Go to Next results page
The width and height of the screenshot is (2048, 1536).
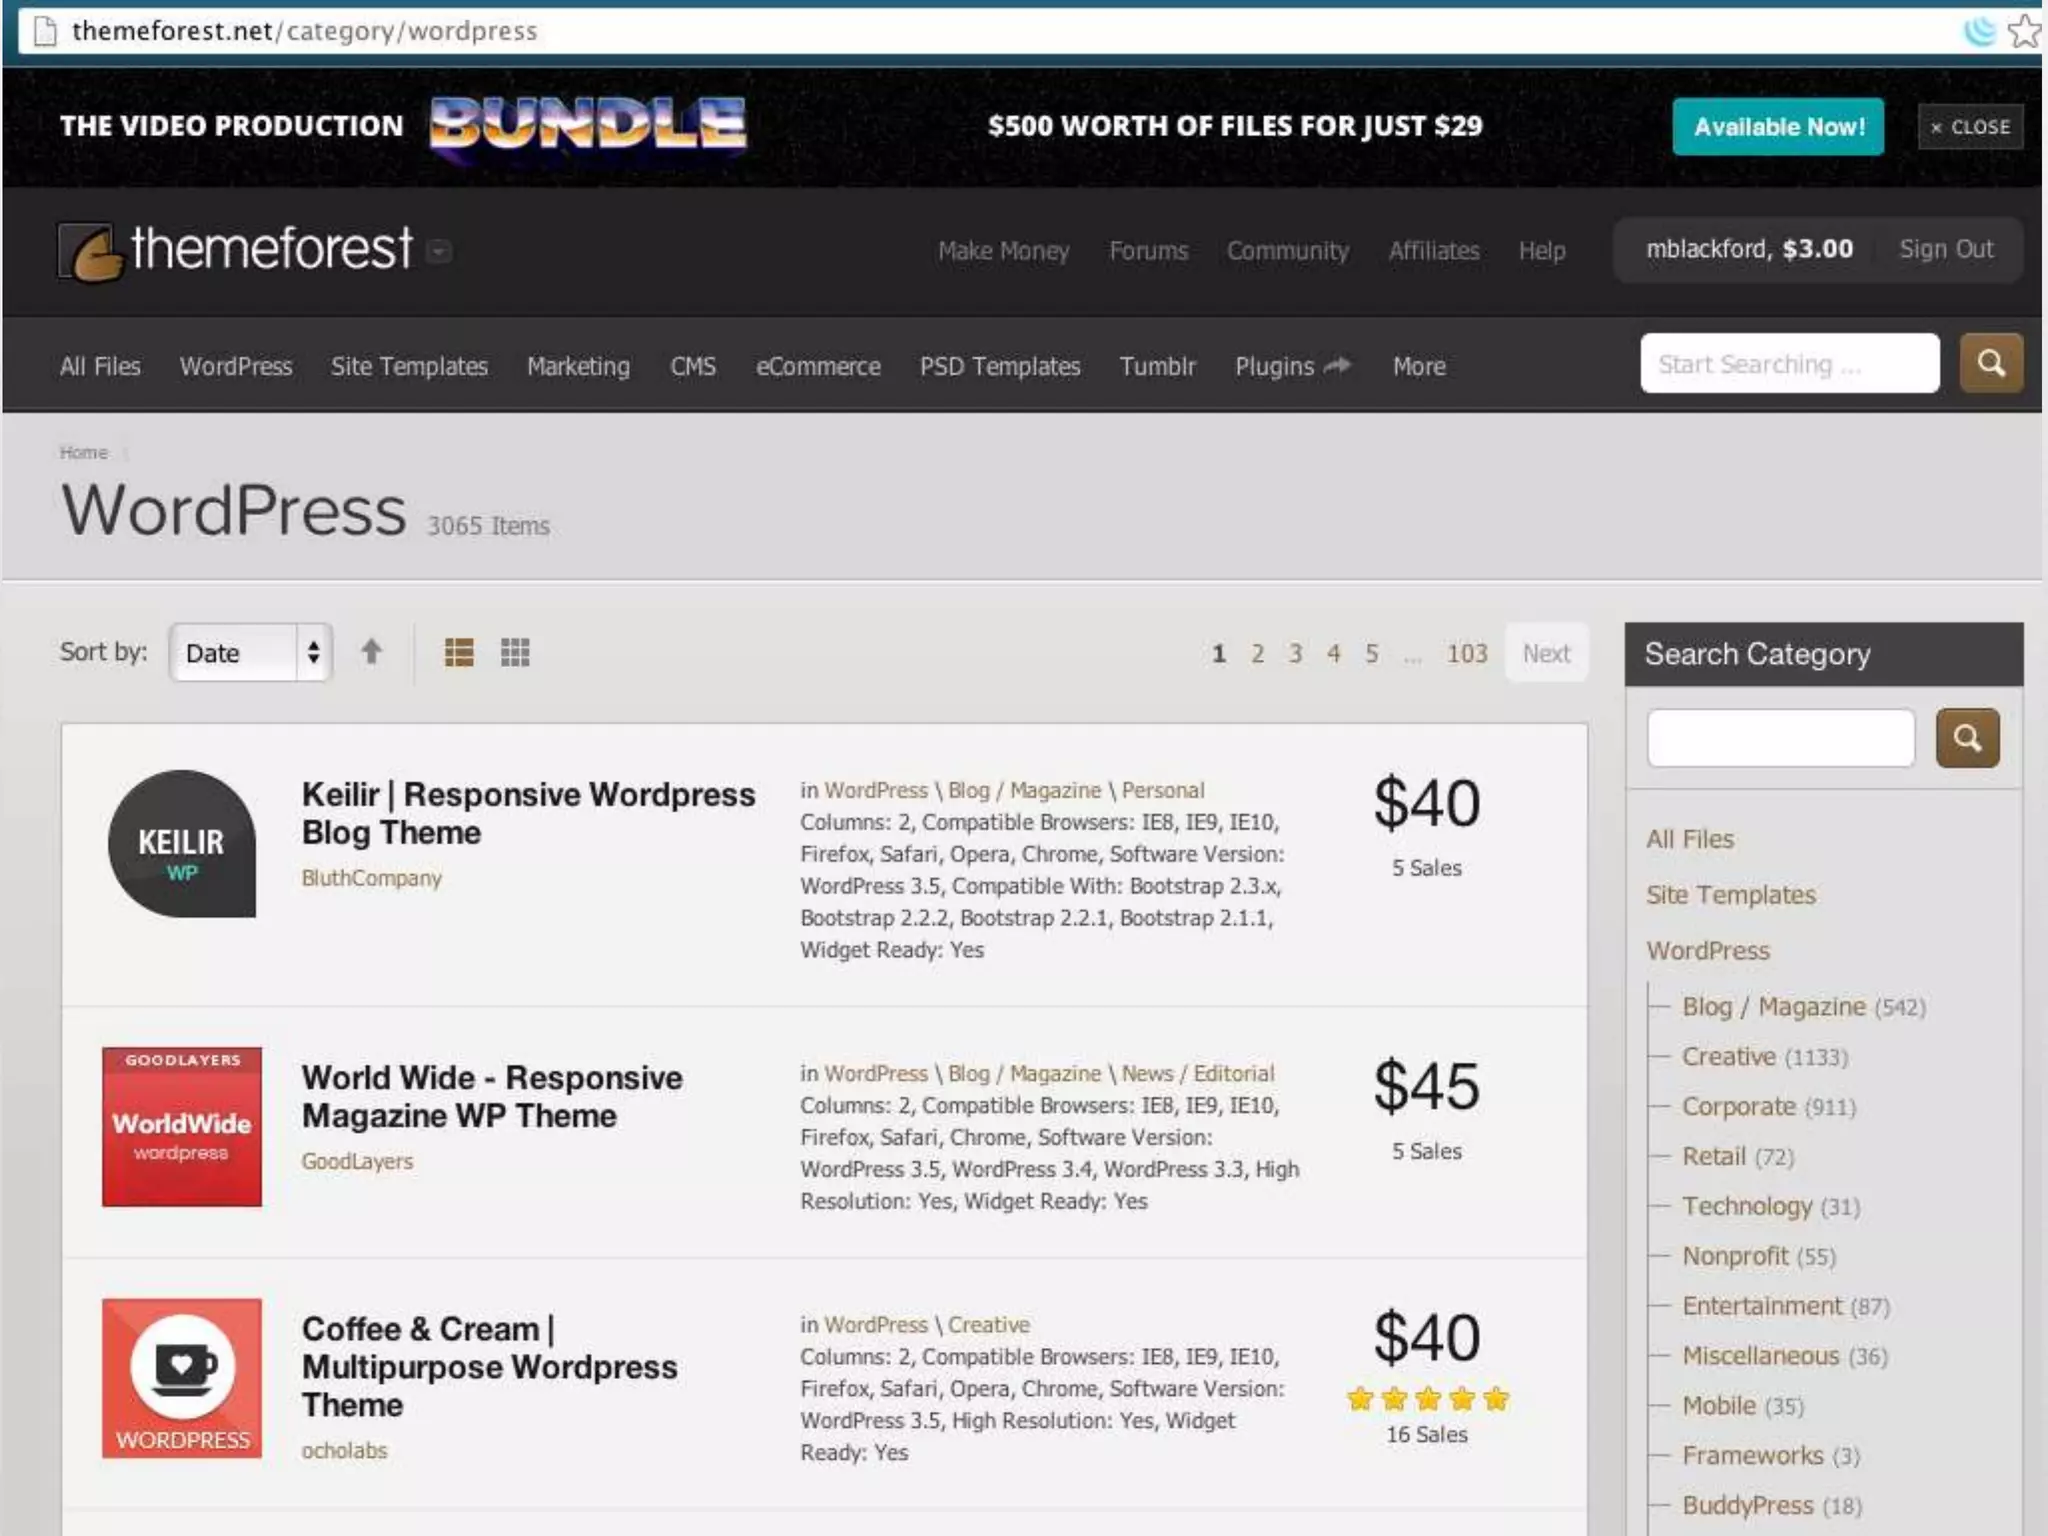pyautogui.click(x=1545, y=654)
